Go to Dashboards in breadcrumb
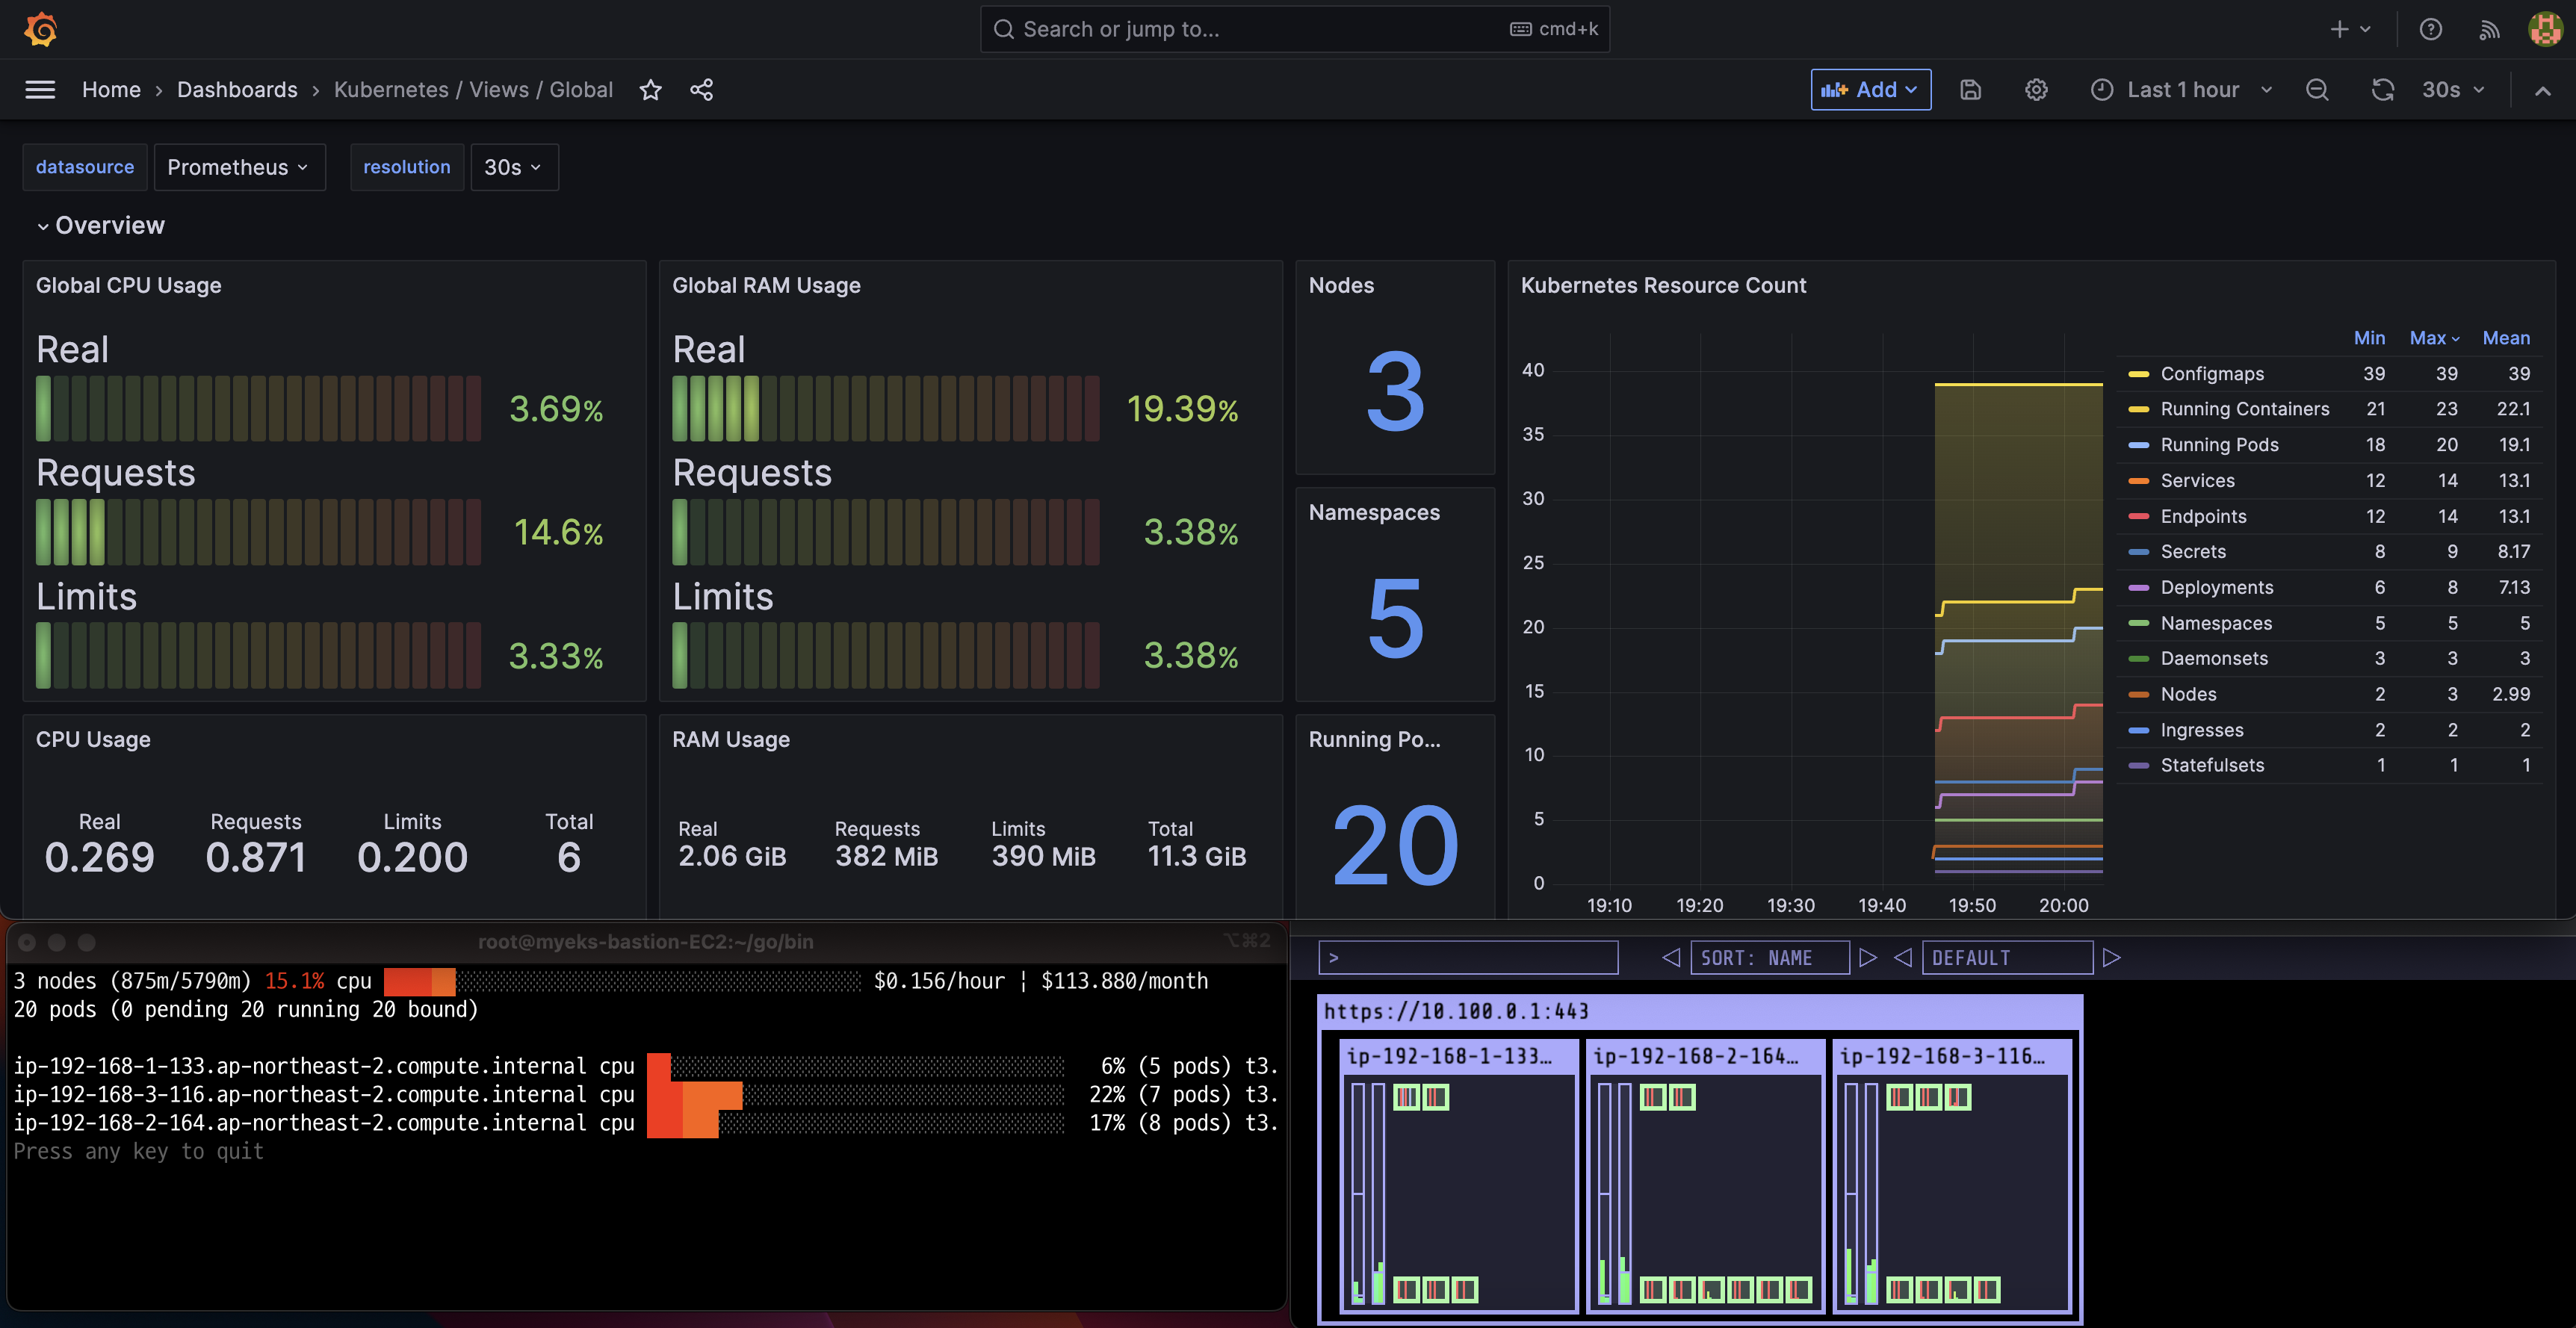 (237, 90)
